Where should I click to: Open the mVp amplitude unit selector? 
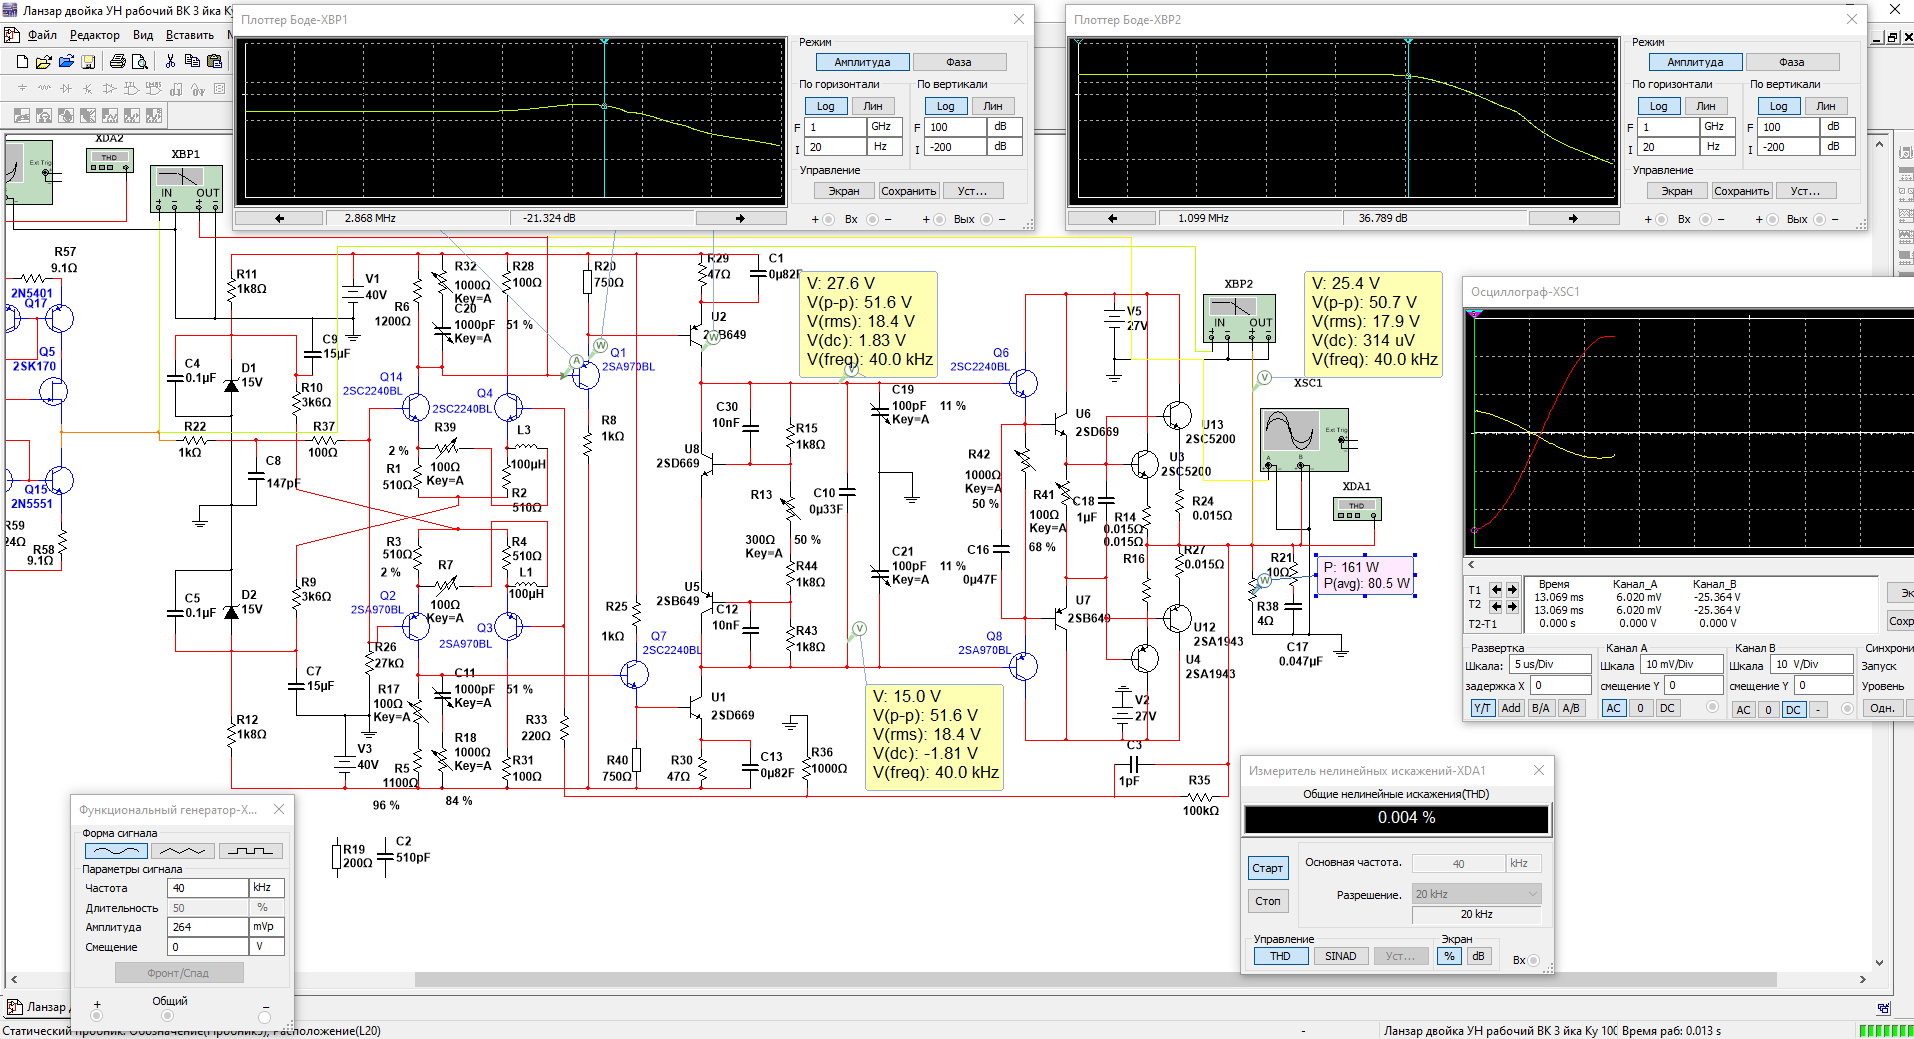pyautogui.click(x=266, y=927)
